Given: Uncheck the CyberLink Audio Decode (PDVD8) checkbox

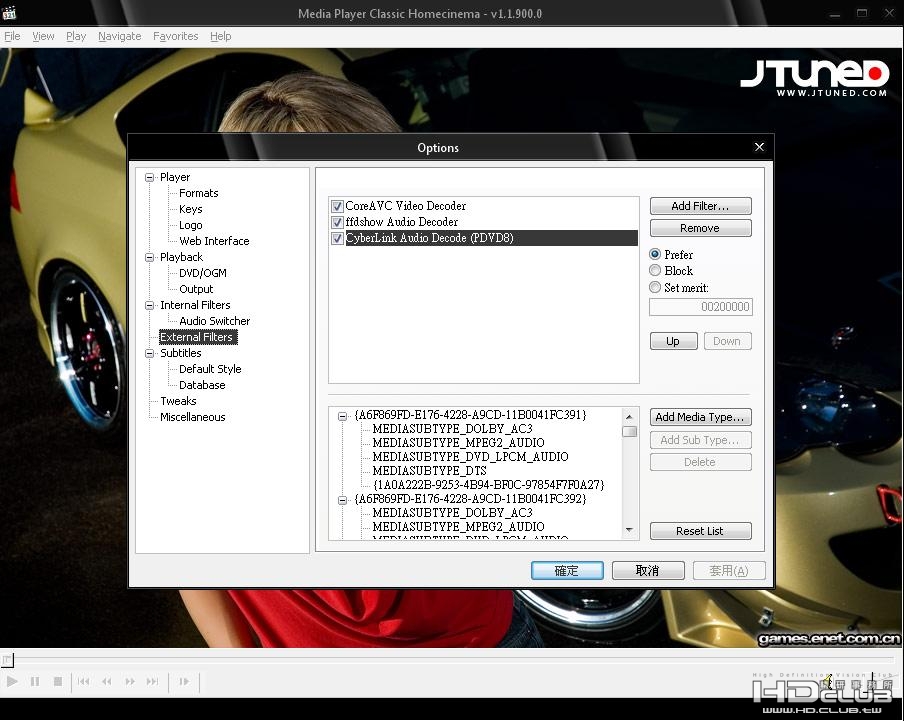Looking at the screenshot, I should coord(337,238).
